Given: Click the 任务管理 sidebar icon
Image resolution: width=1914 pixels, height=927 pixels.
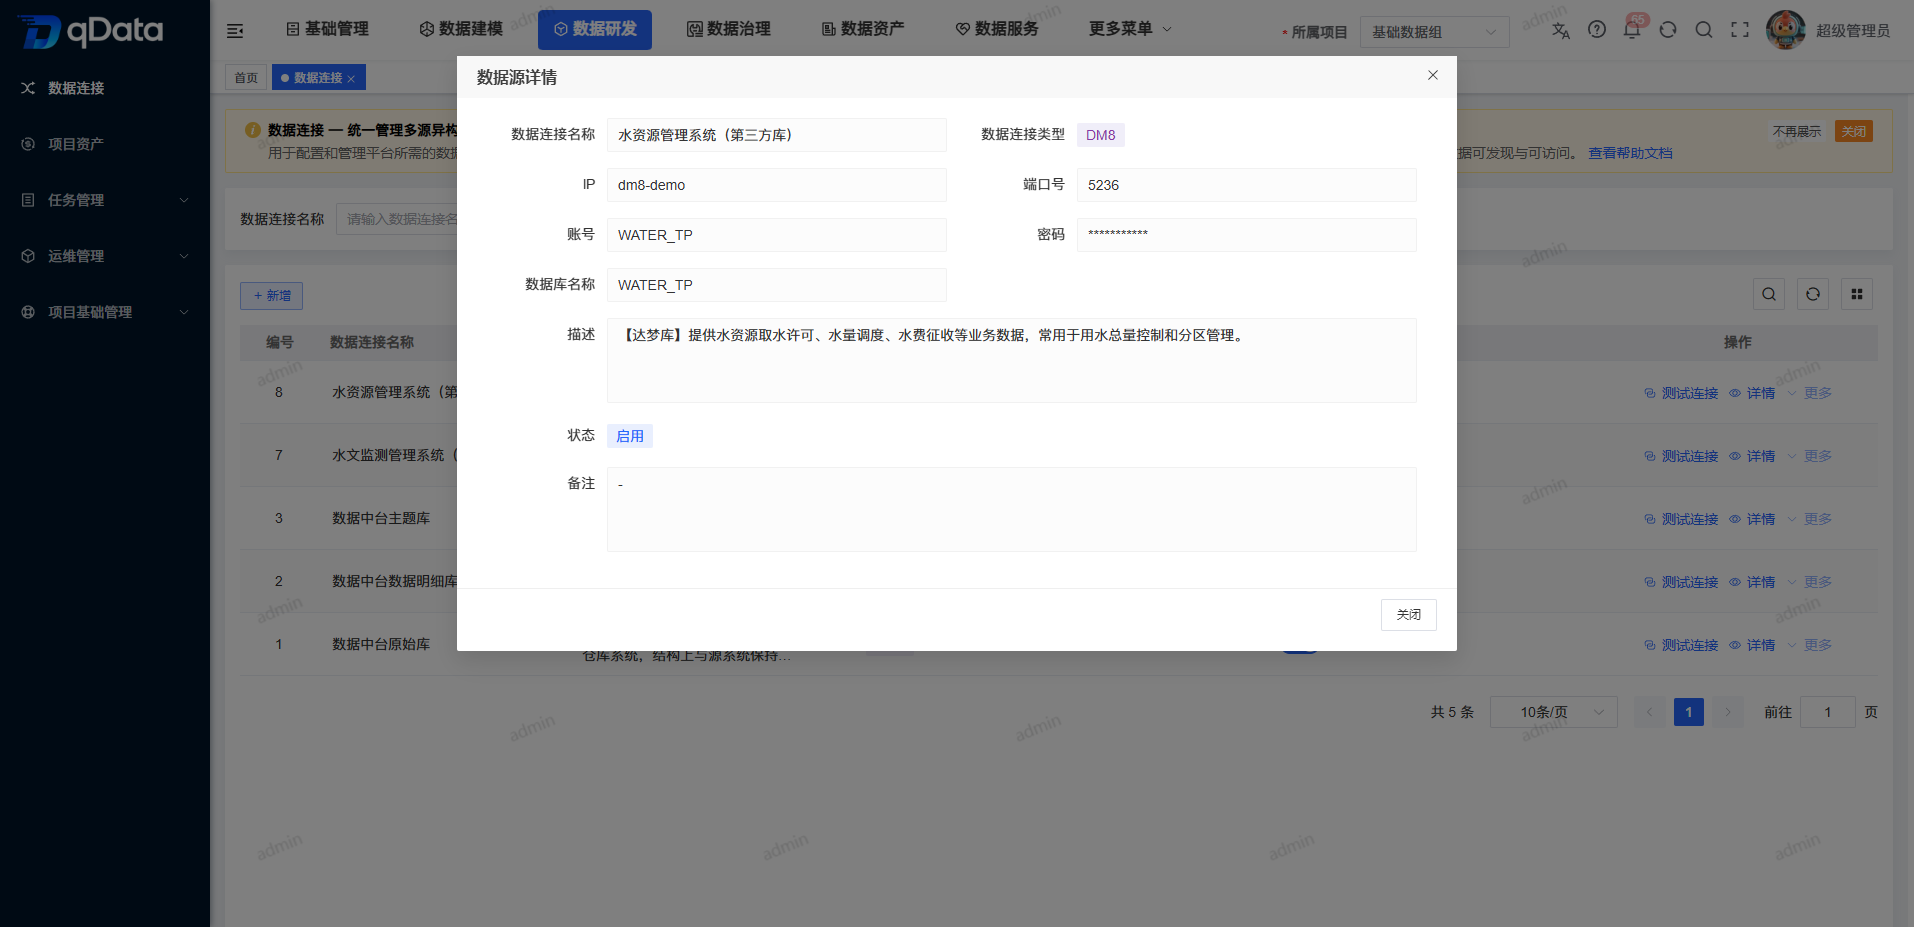Looking at the screenshot, I should point(28,200).
